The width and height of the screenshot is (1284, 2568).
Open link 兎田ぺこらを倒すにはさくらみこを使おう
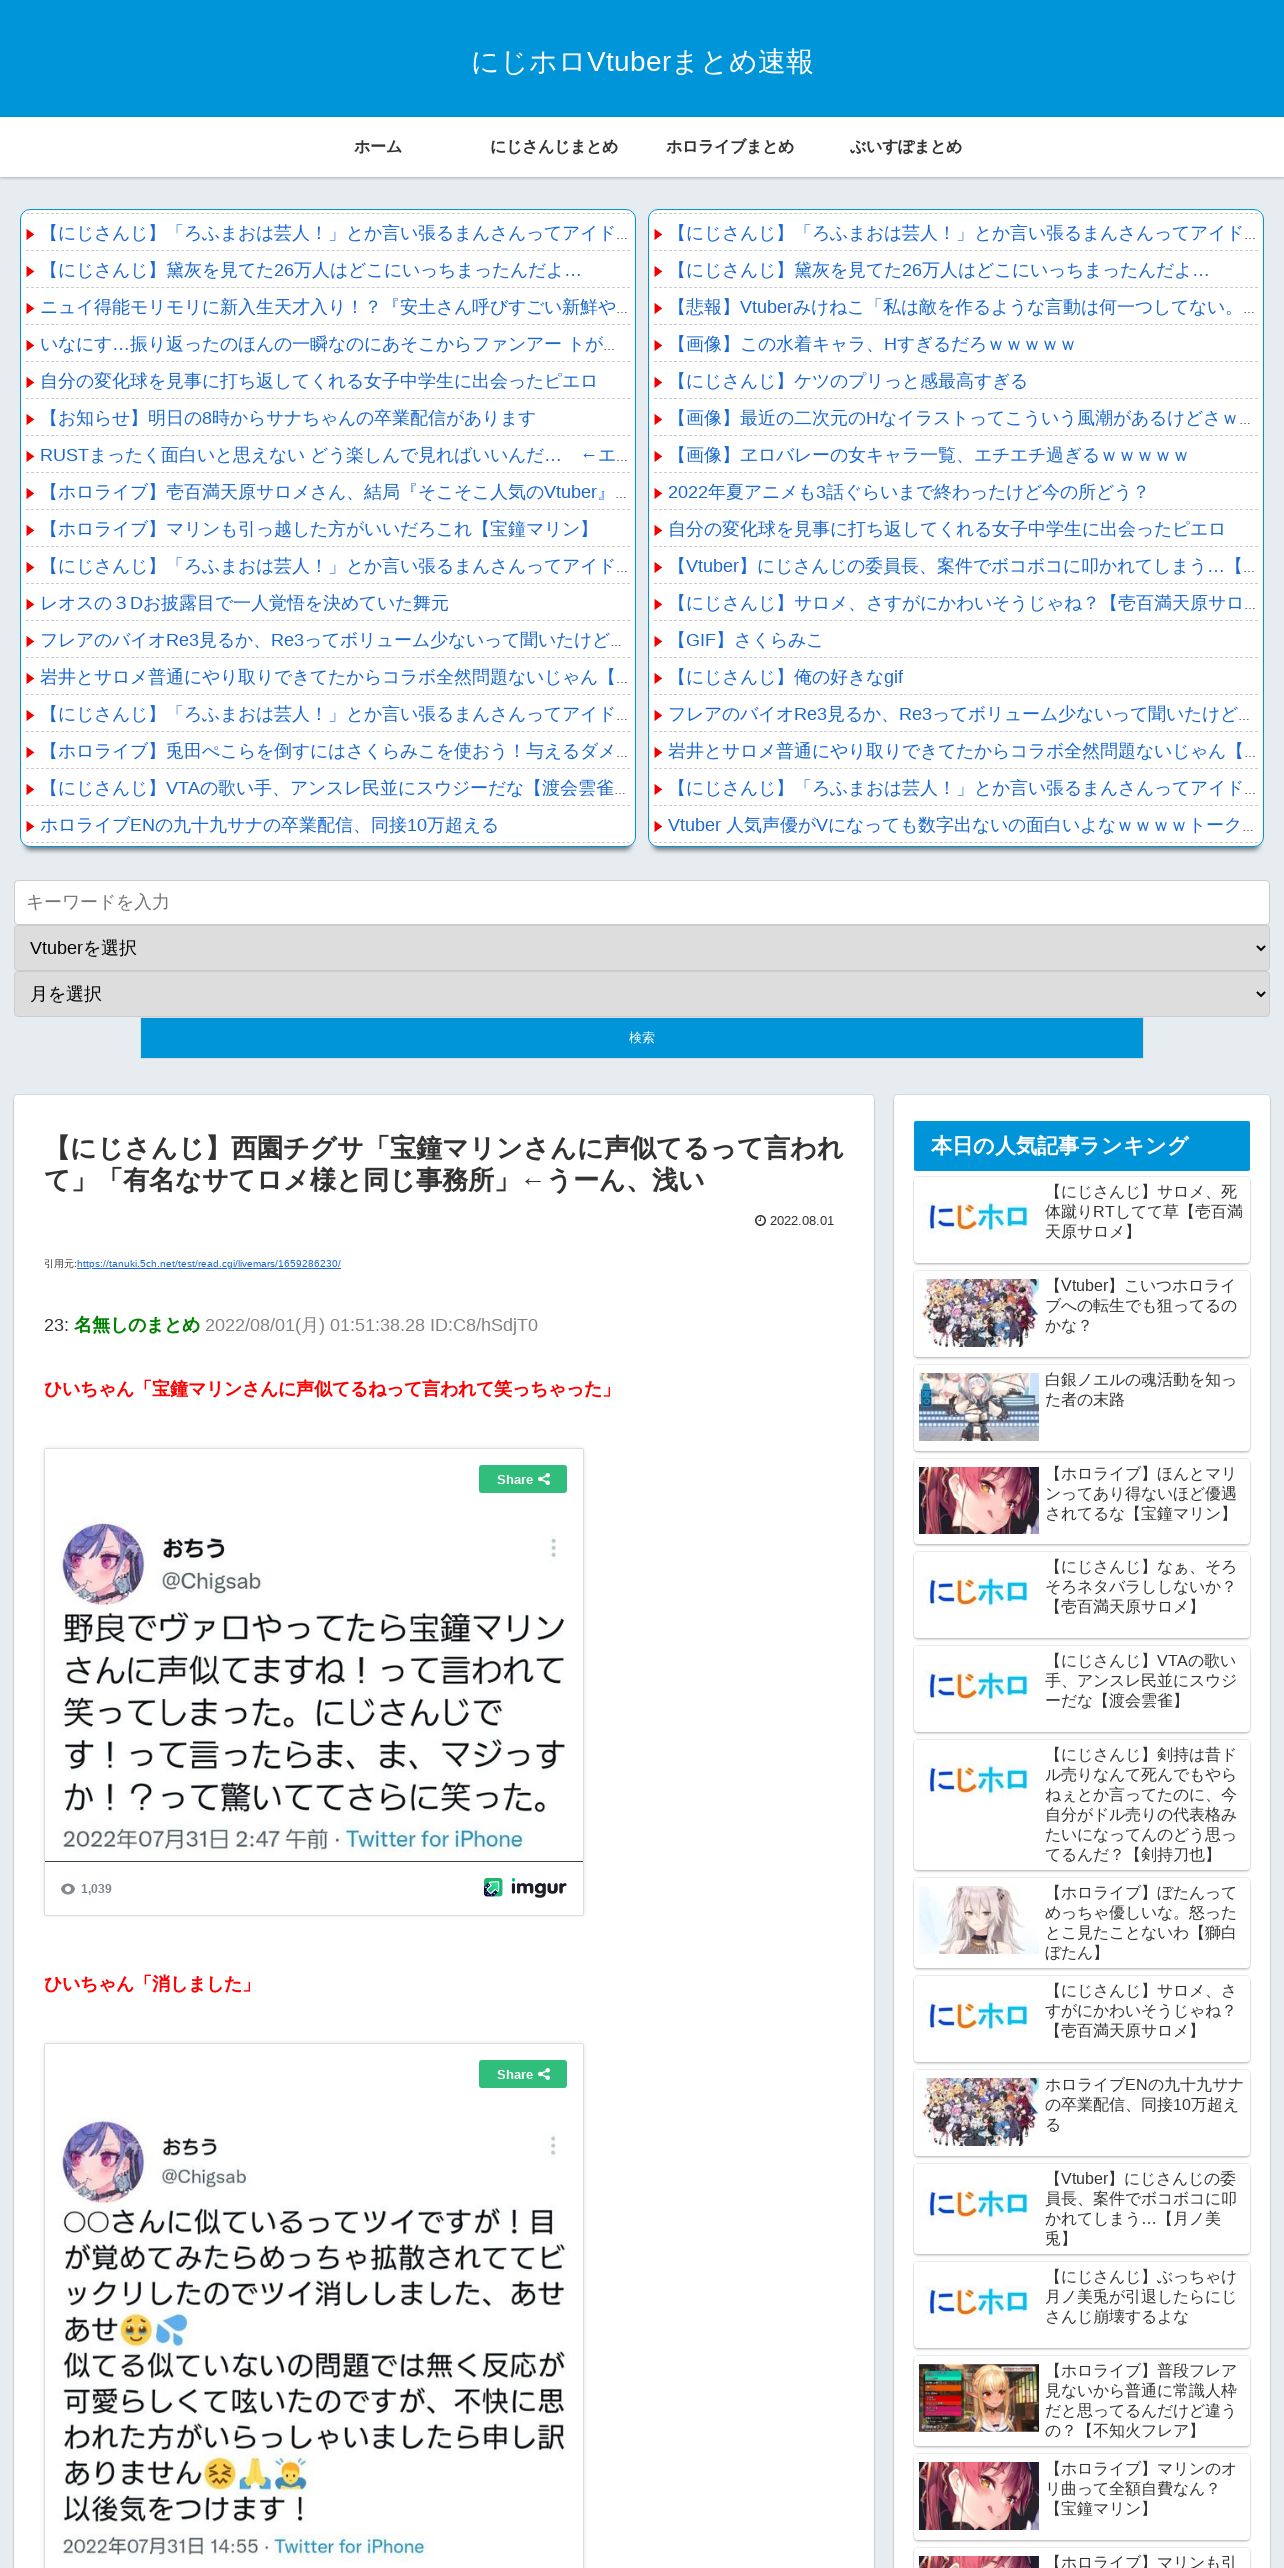334,751
